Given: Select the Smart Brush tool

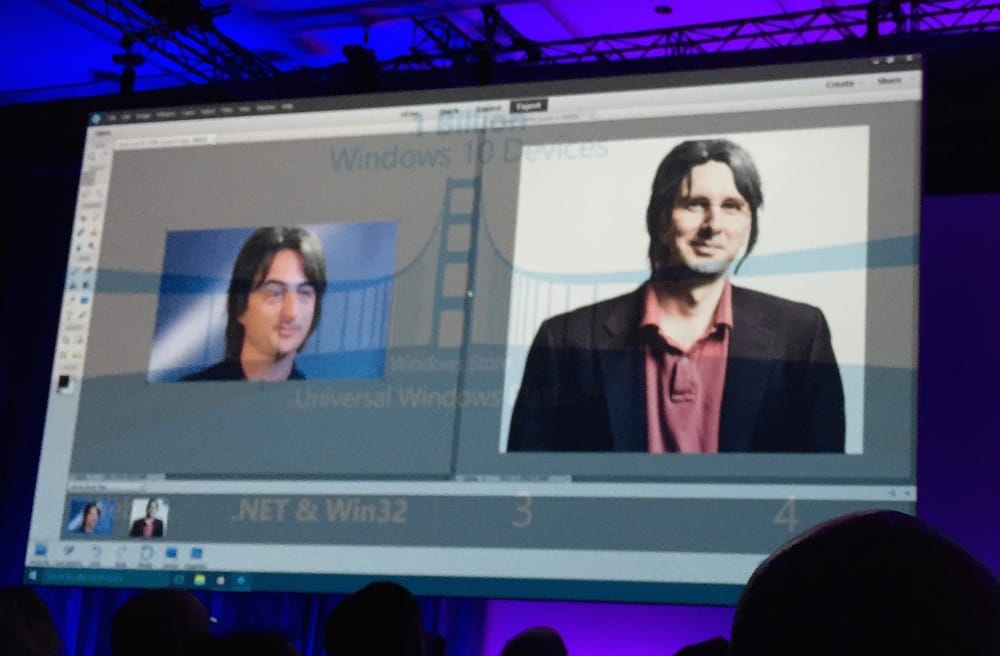Looking at the screenshot, I should 83,232.
